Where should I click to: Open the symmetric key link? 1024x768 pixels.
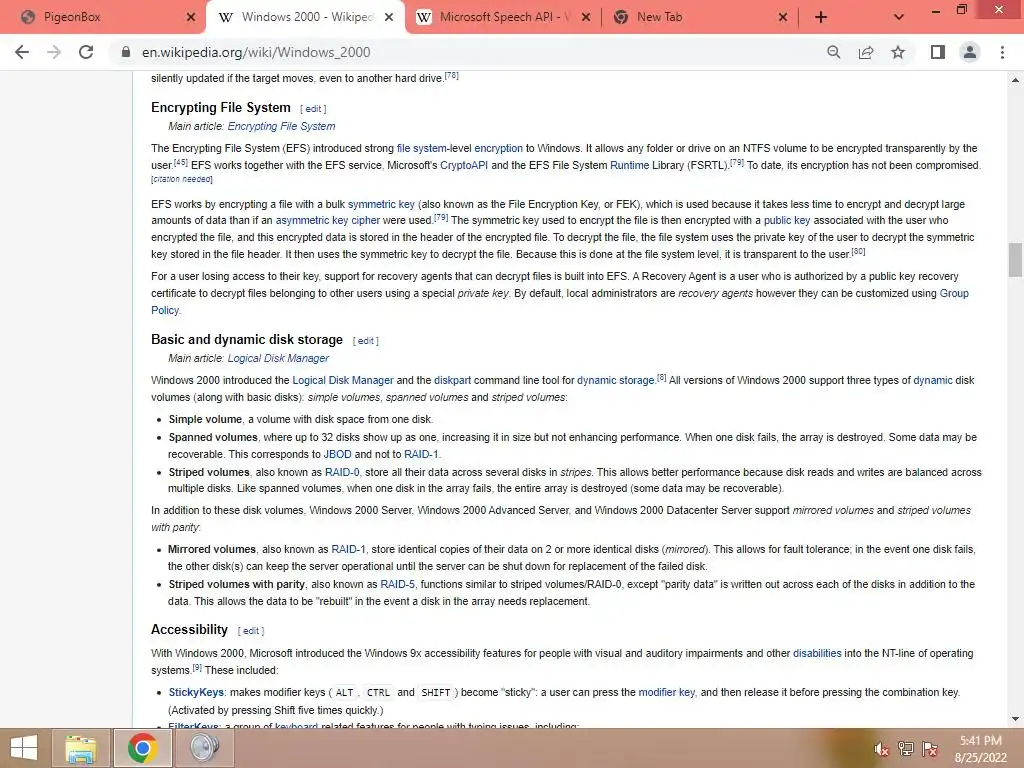coord(381,204)
